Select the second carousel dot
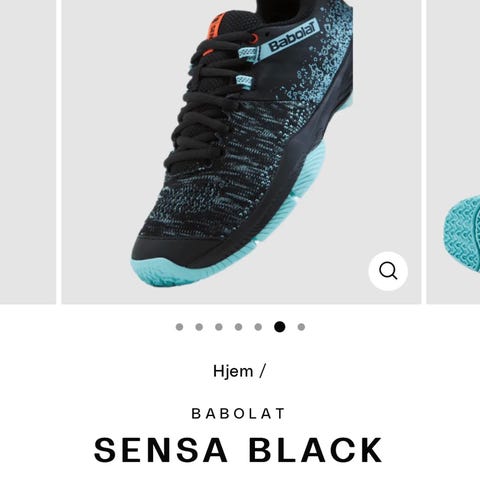 pos(199,327)
